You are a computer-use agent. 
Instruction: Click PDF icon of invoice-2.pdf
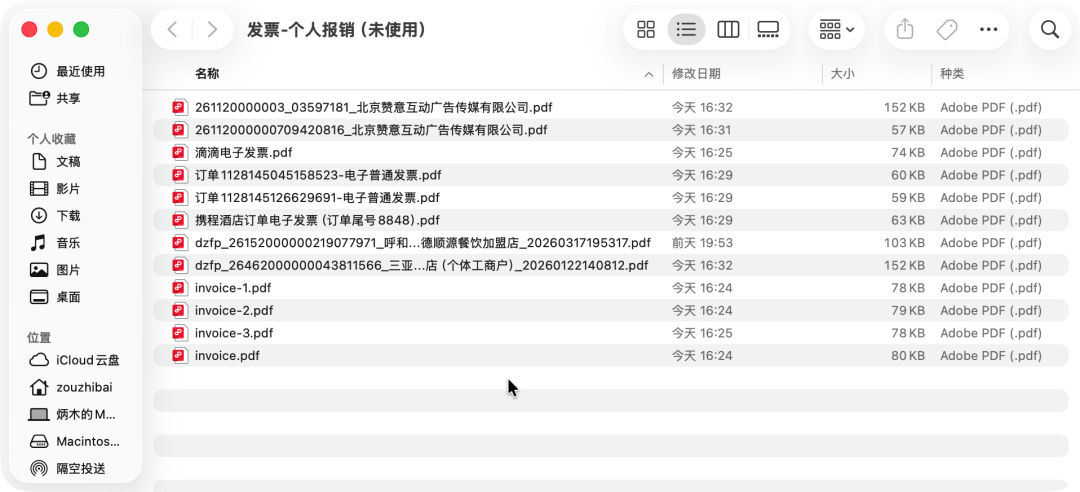pos(180,311)
